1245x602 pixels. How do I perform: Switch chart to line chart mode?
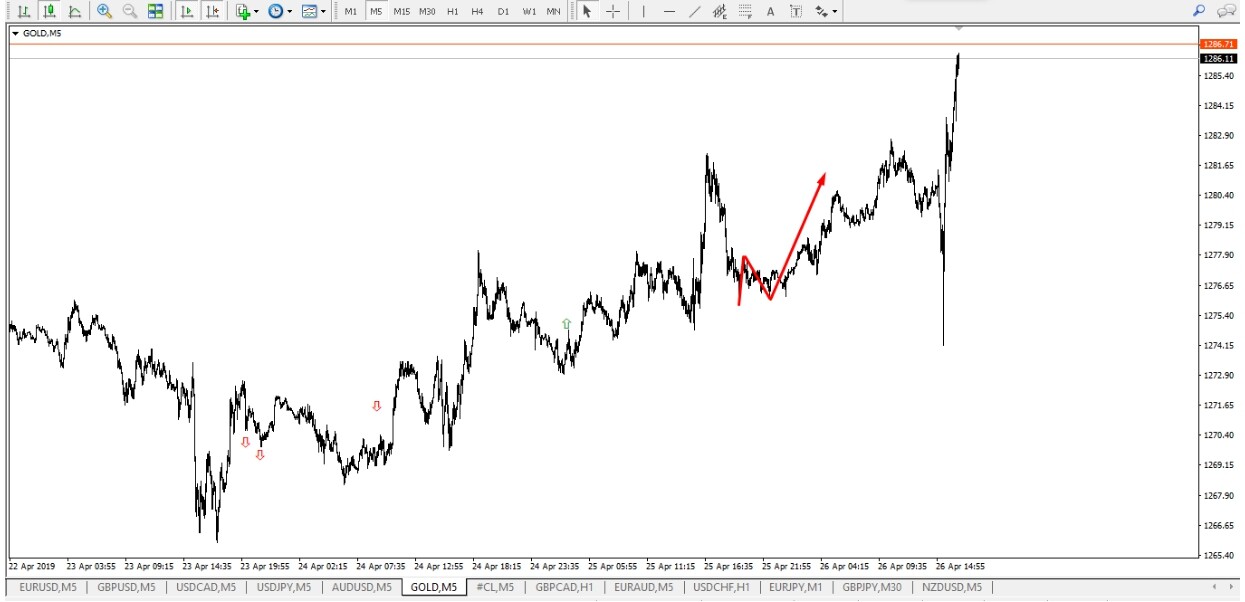74,11
